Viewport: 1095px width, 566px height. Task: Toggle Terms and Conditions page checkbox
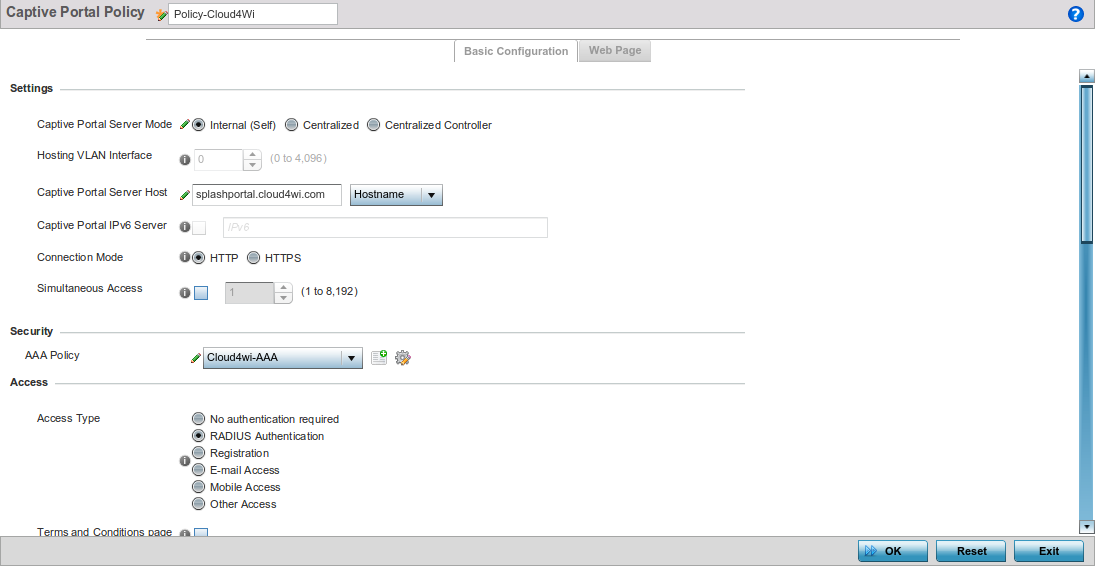tap(200, 533)
